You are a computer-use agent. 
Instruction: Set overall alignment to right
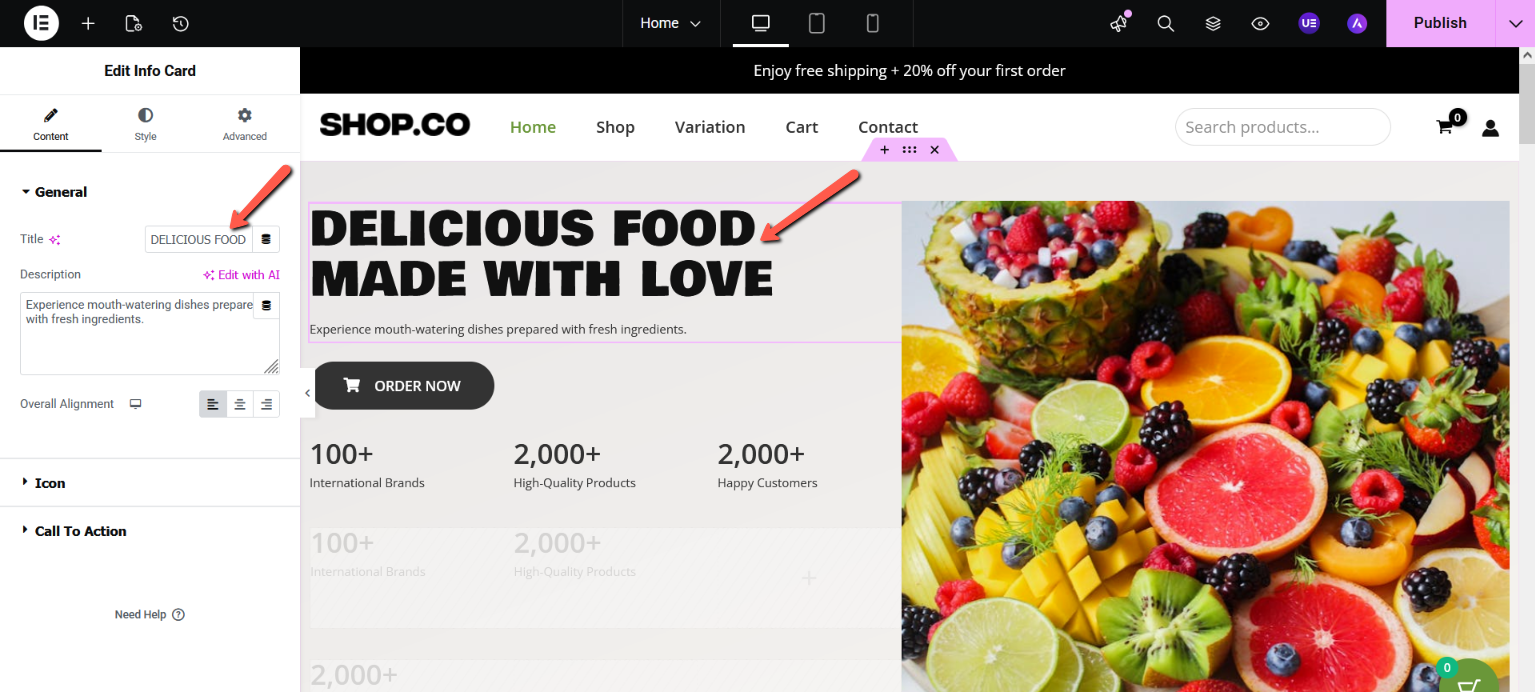tap(266, 404)
